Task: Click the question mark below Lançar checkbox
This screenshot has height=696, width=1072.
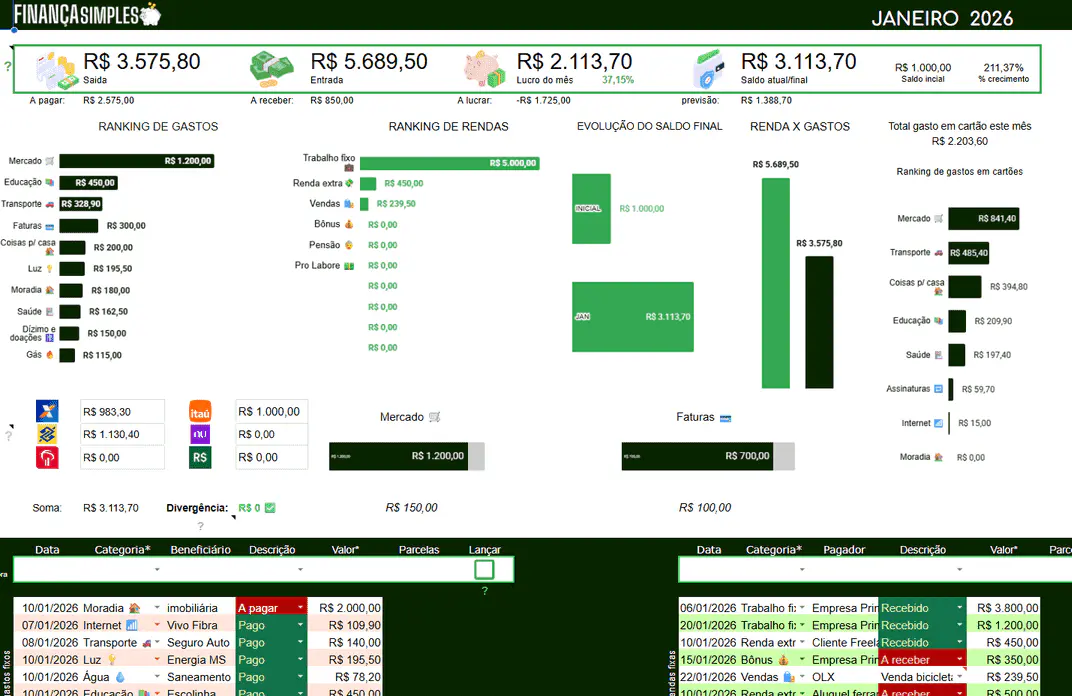Action: [x=484, y=591]
